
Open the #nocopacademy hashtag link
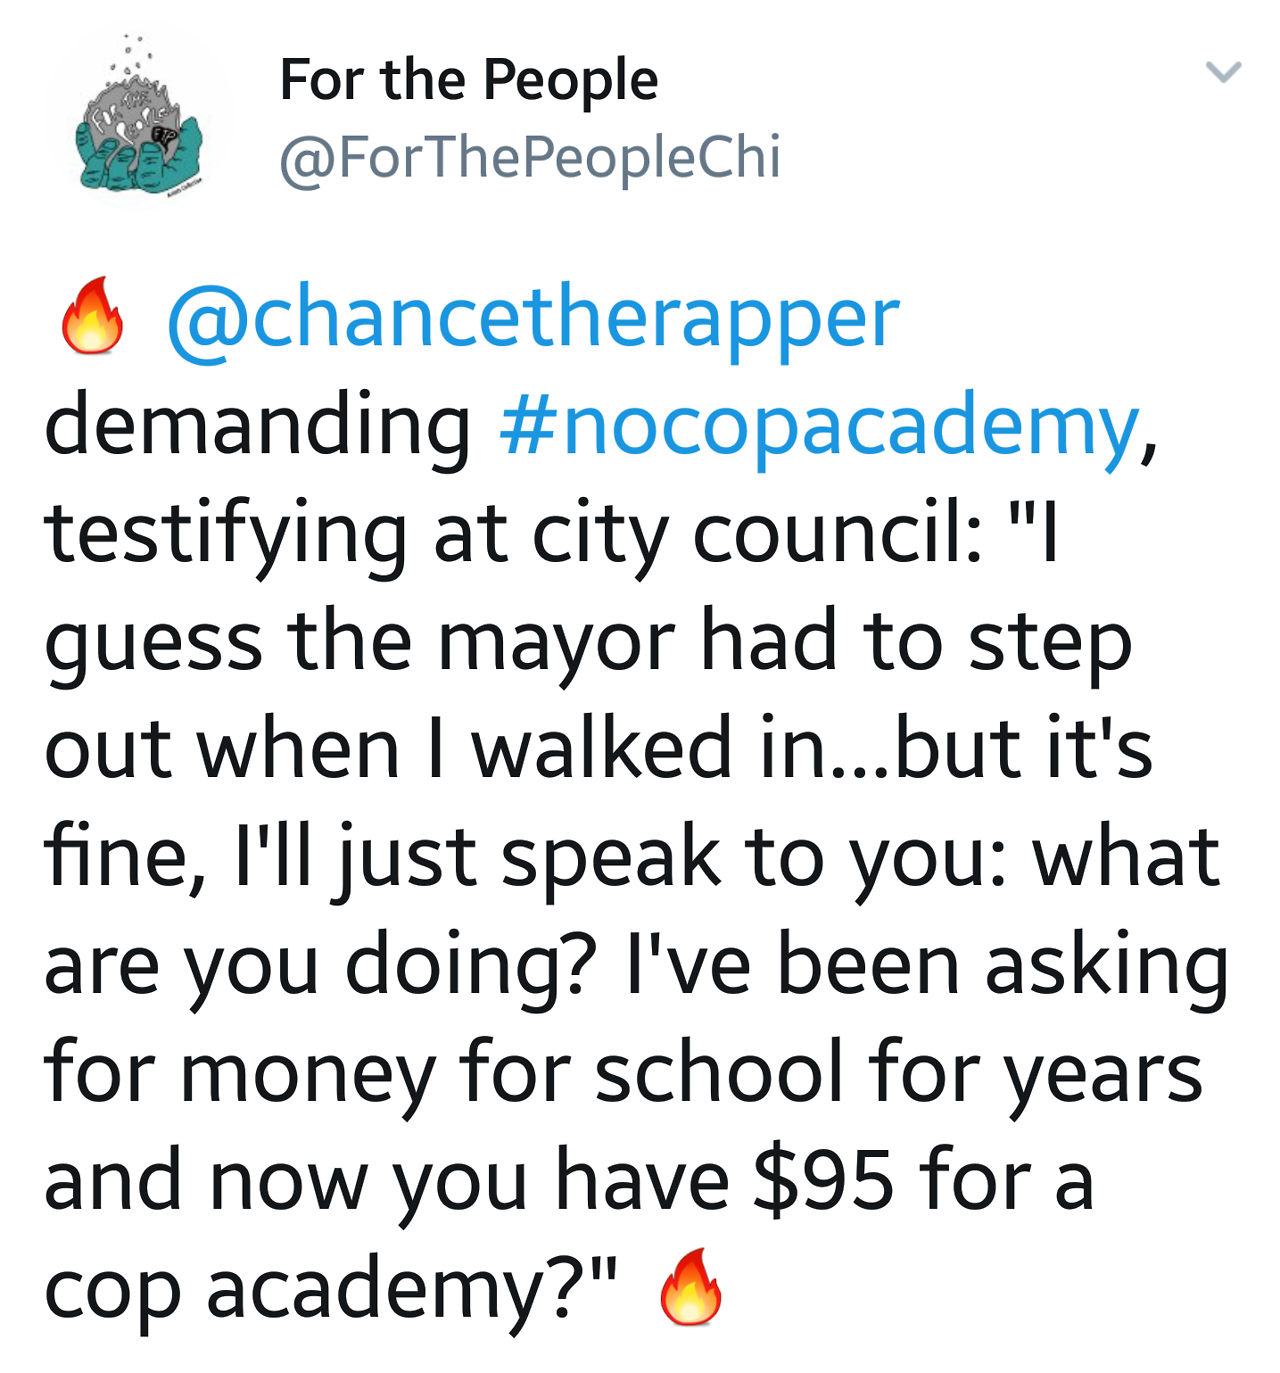point(818,427)
